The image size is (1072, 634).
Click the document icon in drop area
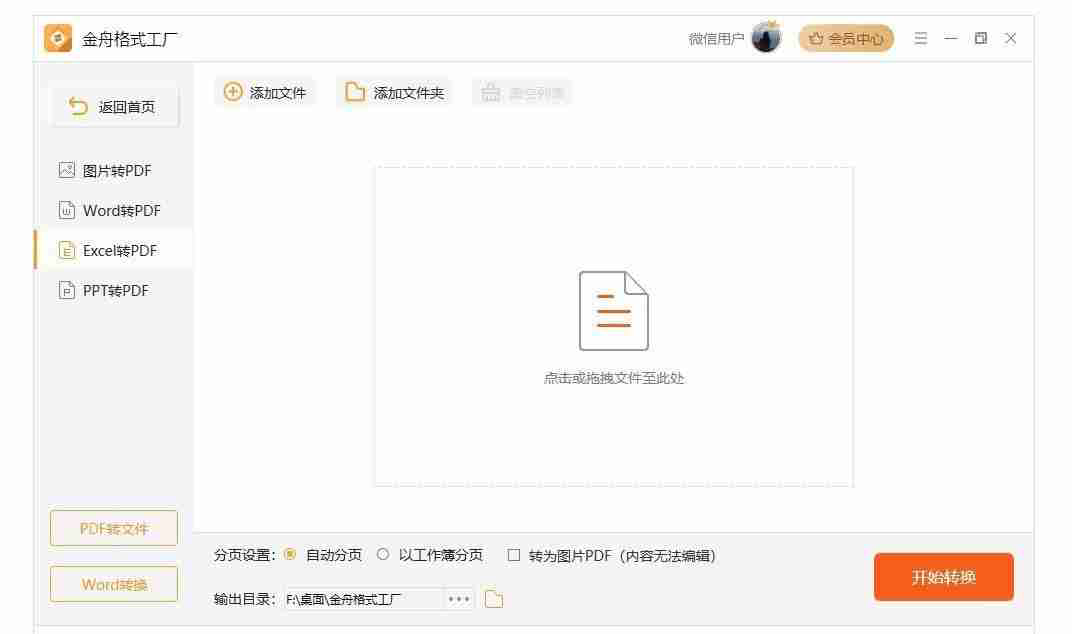pyautogui.click(x=614, y=311)
